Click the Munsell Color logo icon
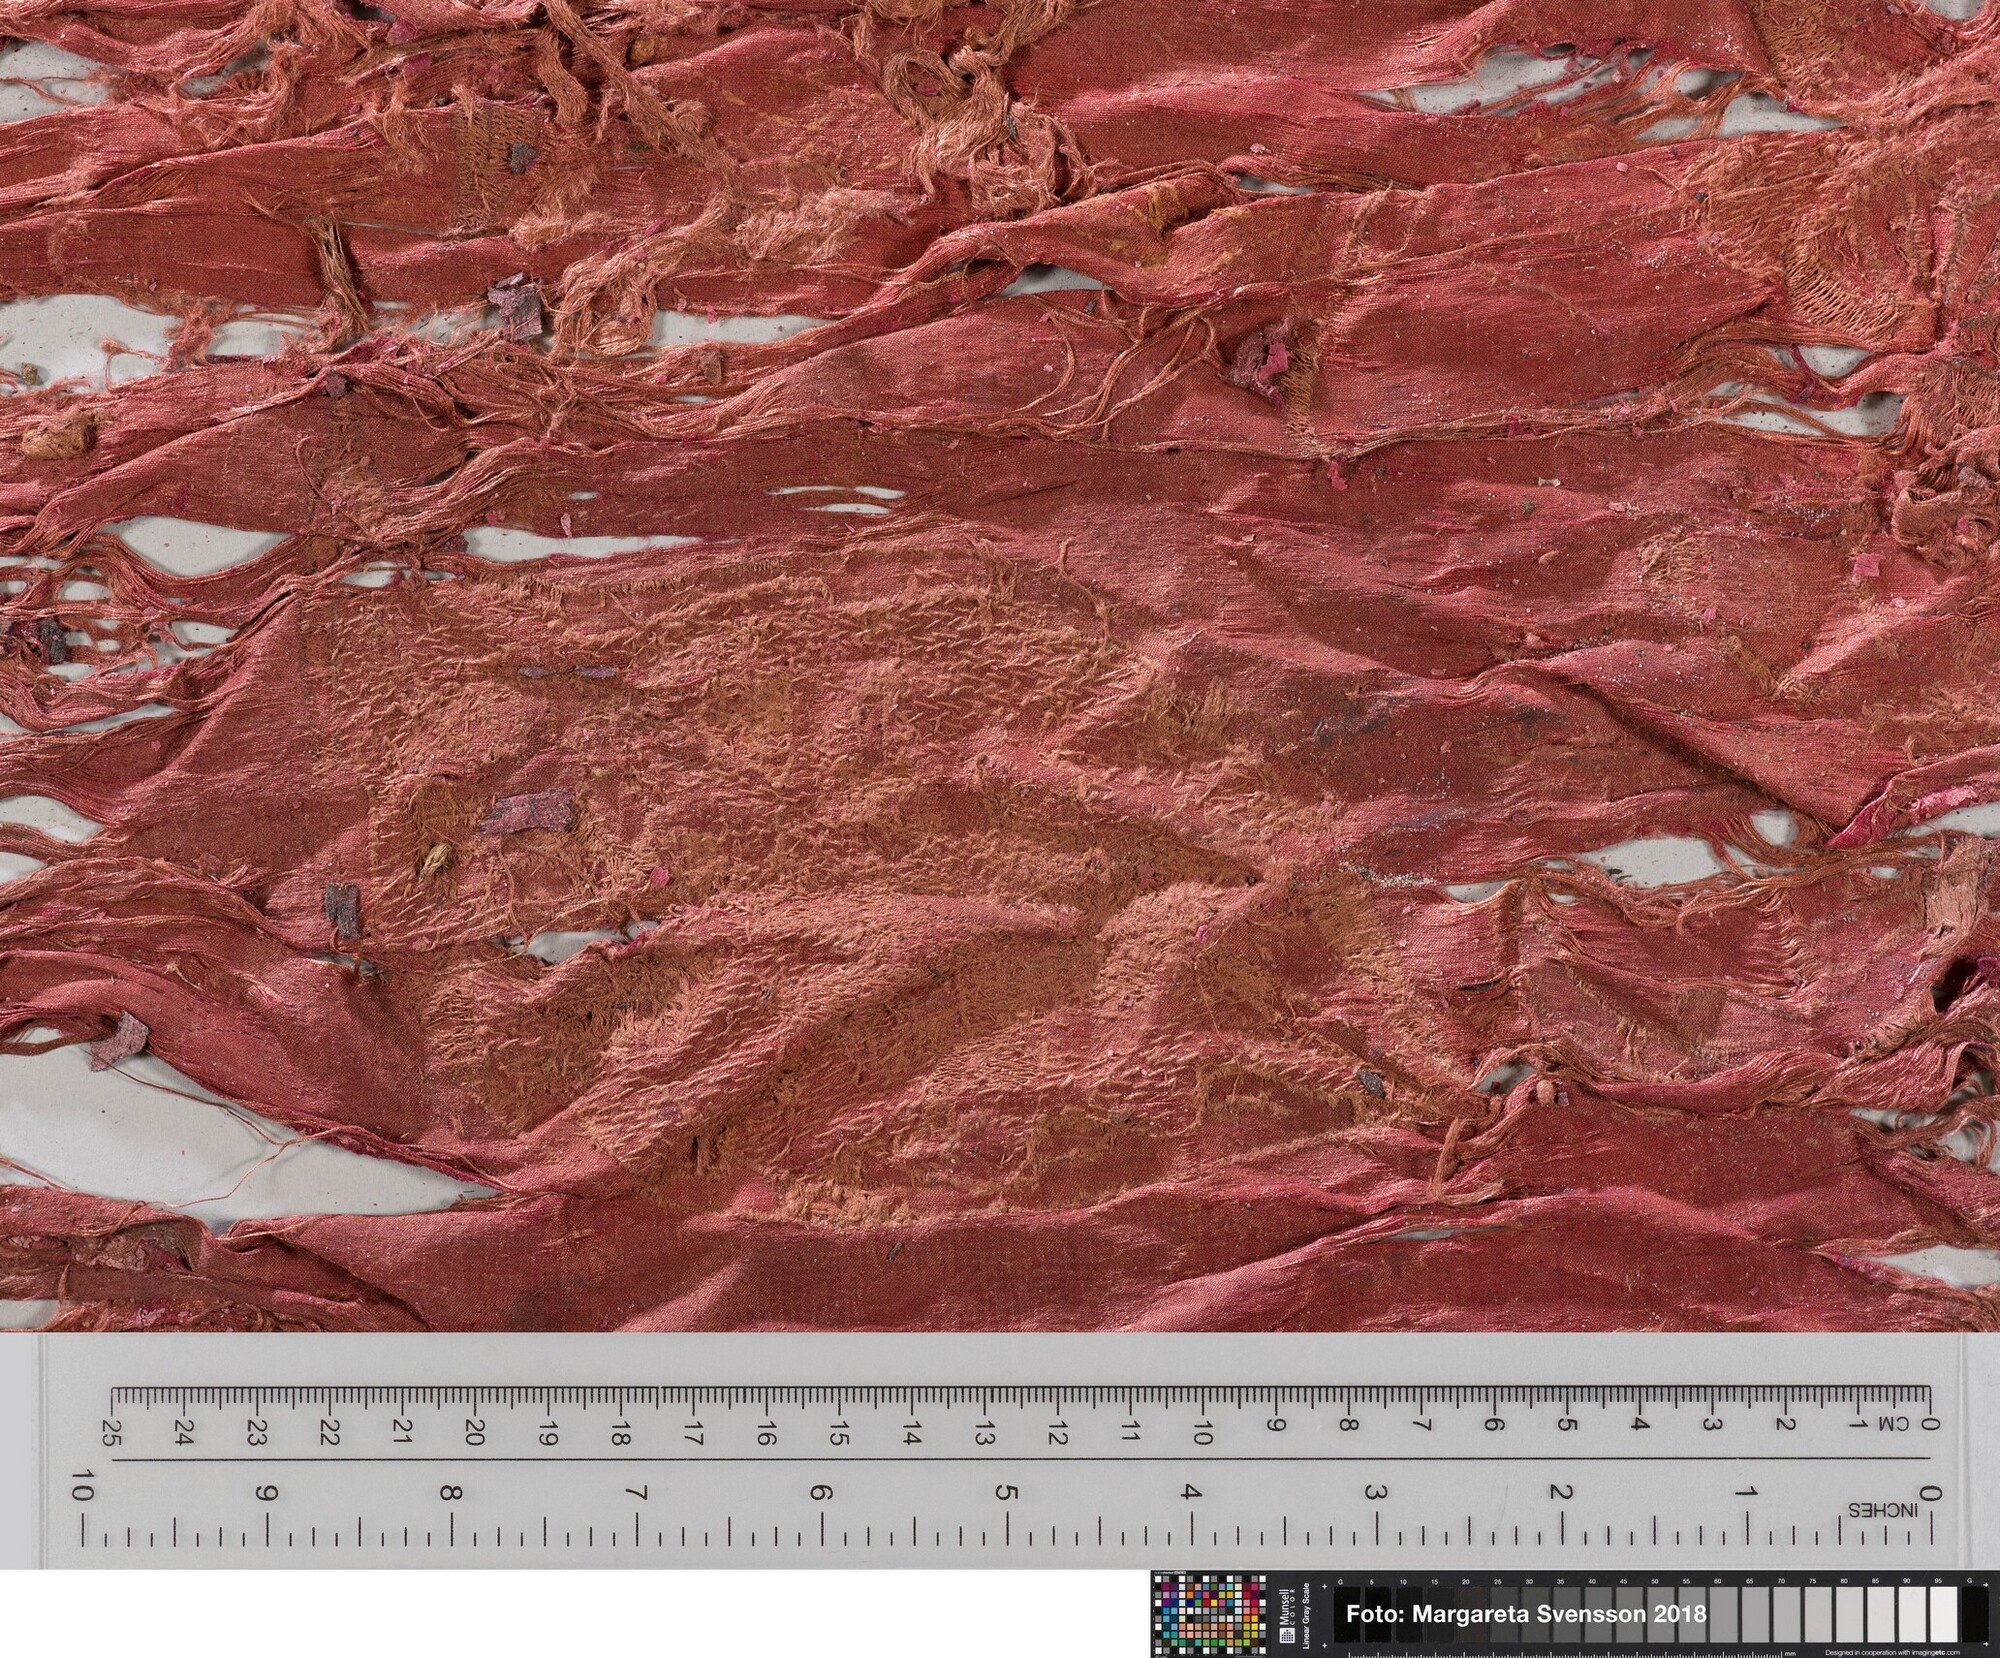The height and width of the screenshot is (1658, 2000). (x=1287, y=1635)
